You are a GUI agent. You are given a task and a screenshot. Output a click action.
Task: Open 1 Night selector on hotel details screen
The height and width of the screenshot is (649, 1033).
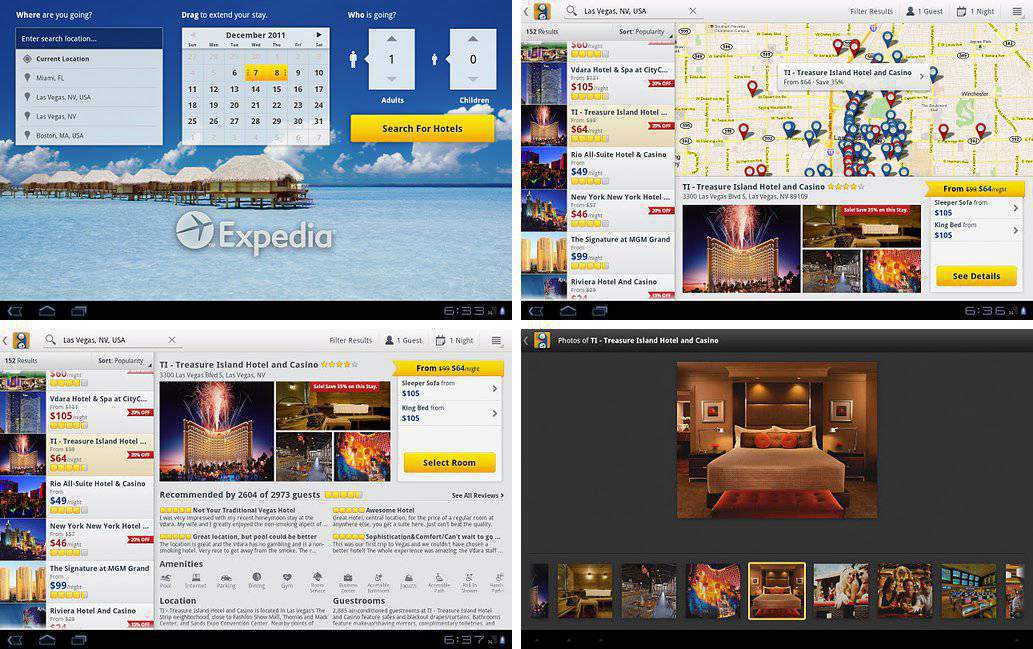point(455,340)
